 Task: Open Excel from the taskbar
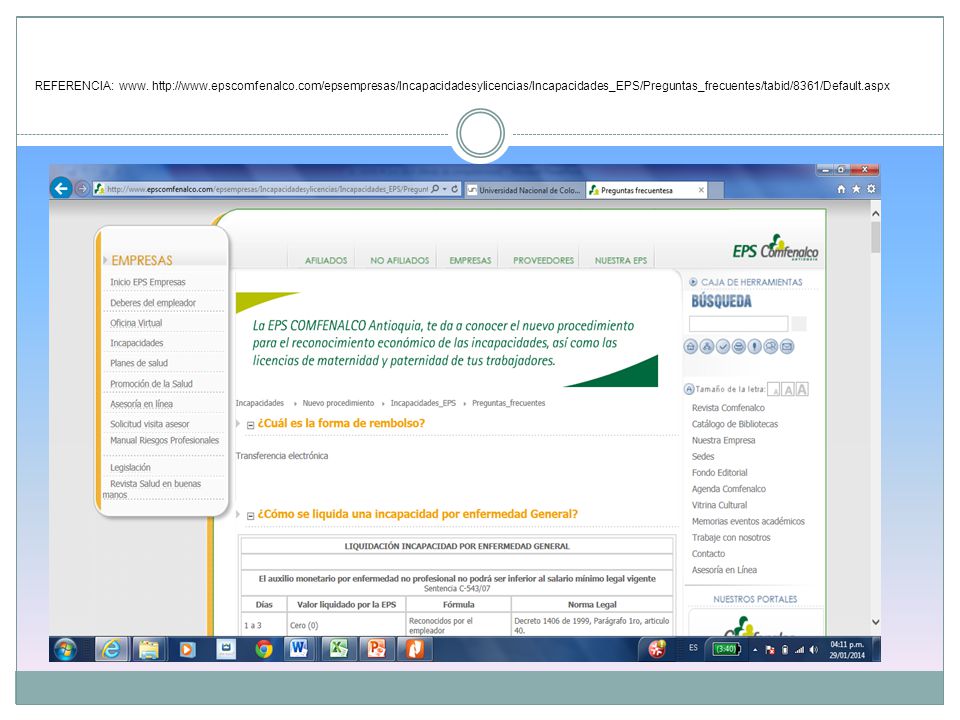coord(339,649)
